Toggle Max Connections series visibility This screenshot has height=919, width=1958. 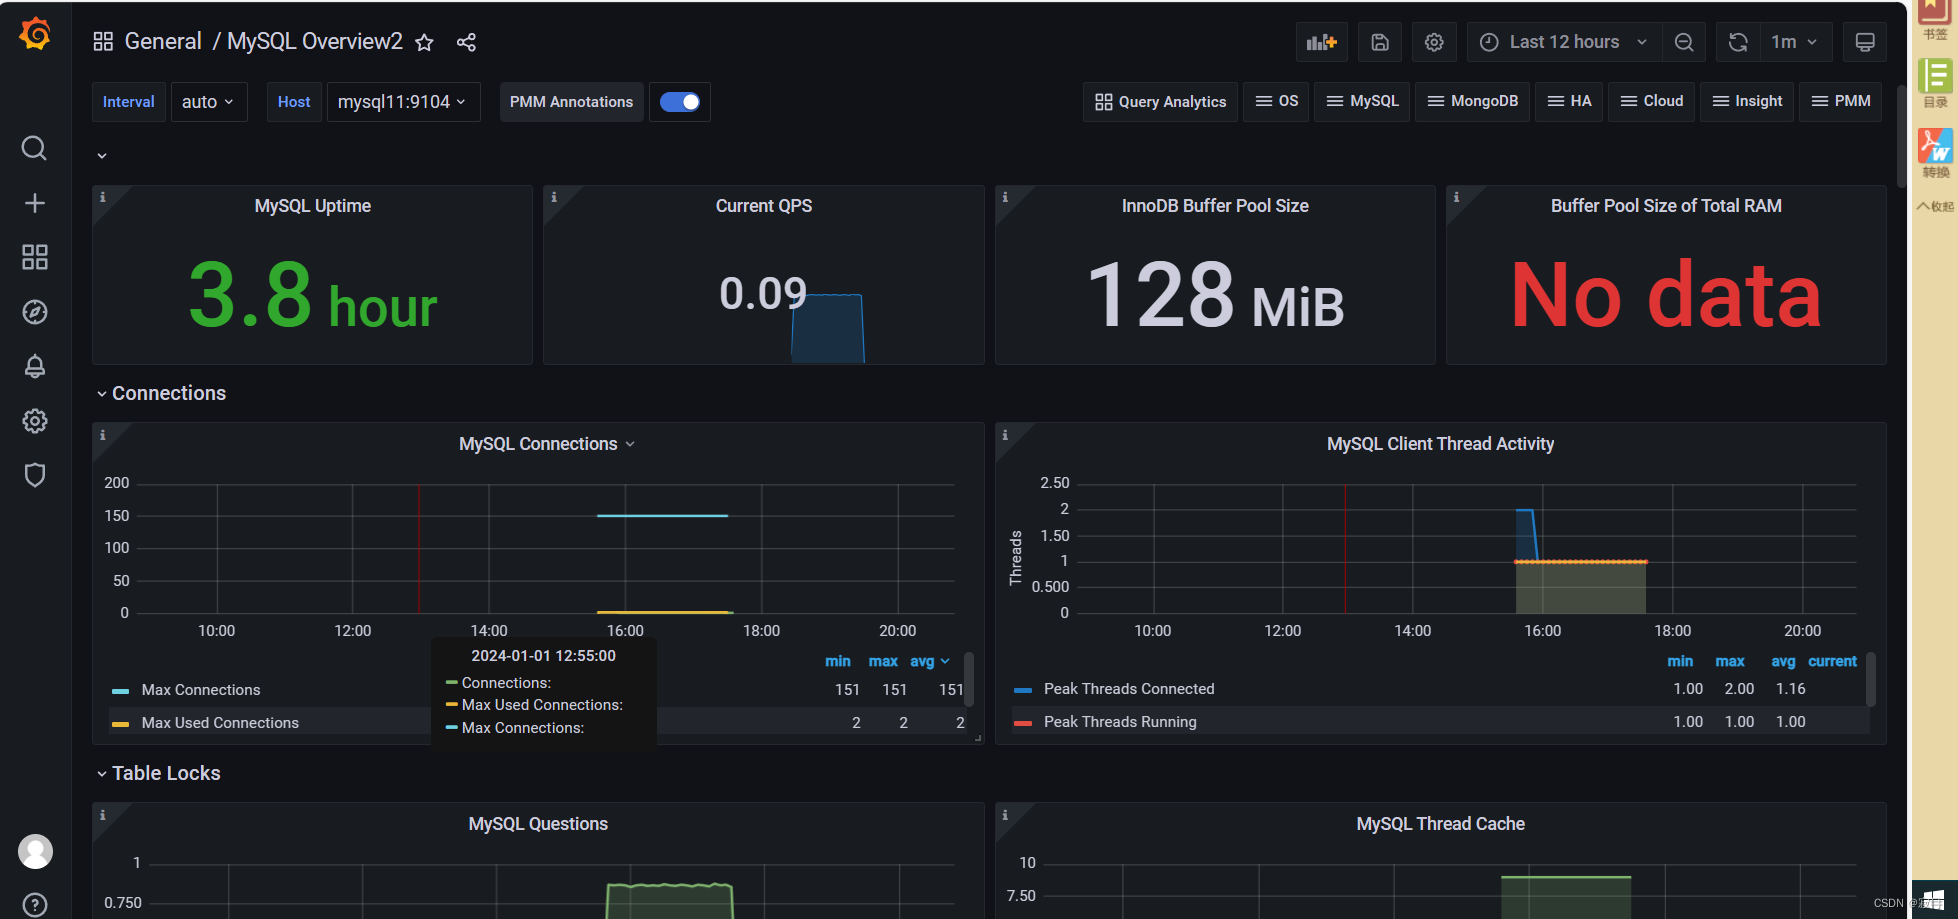(x=201, y=690)
